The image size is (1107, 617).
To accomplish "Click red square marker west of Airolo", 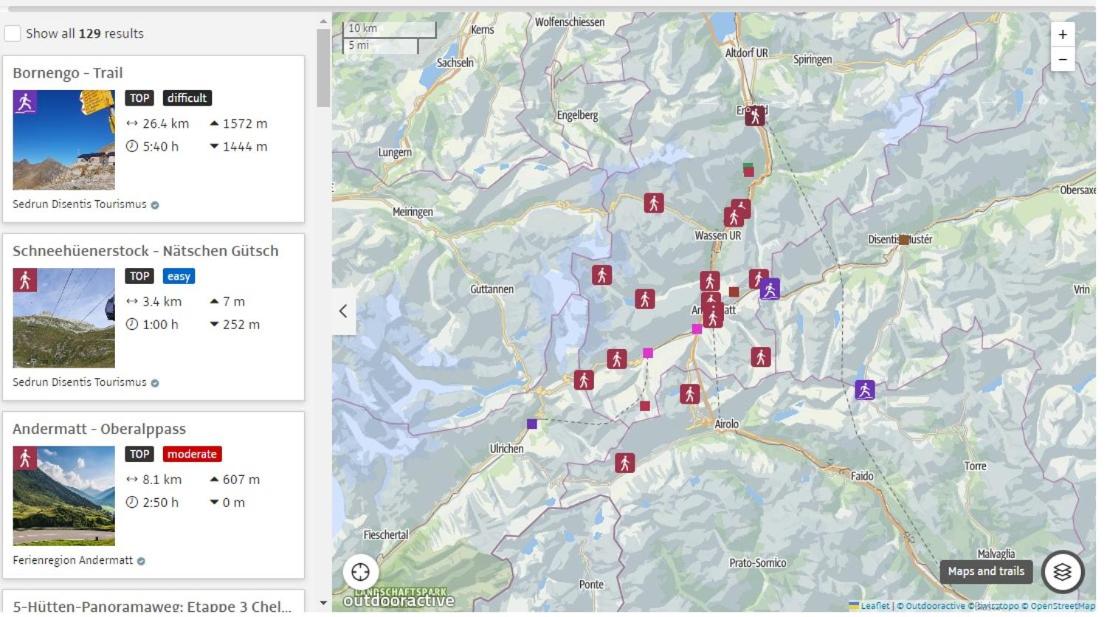I will pyautogui.click(x=645, y=406).
